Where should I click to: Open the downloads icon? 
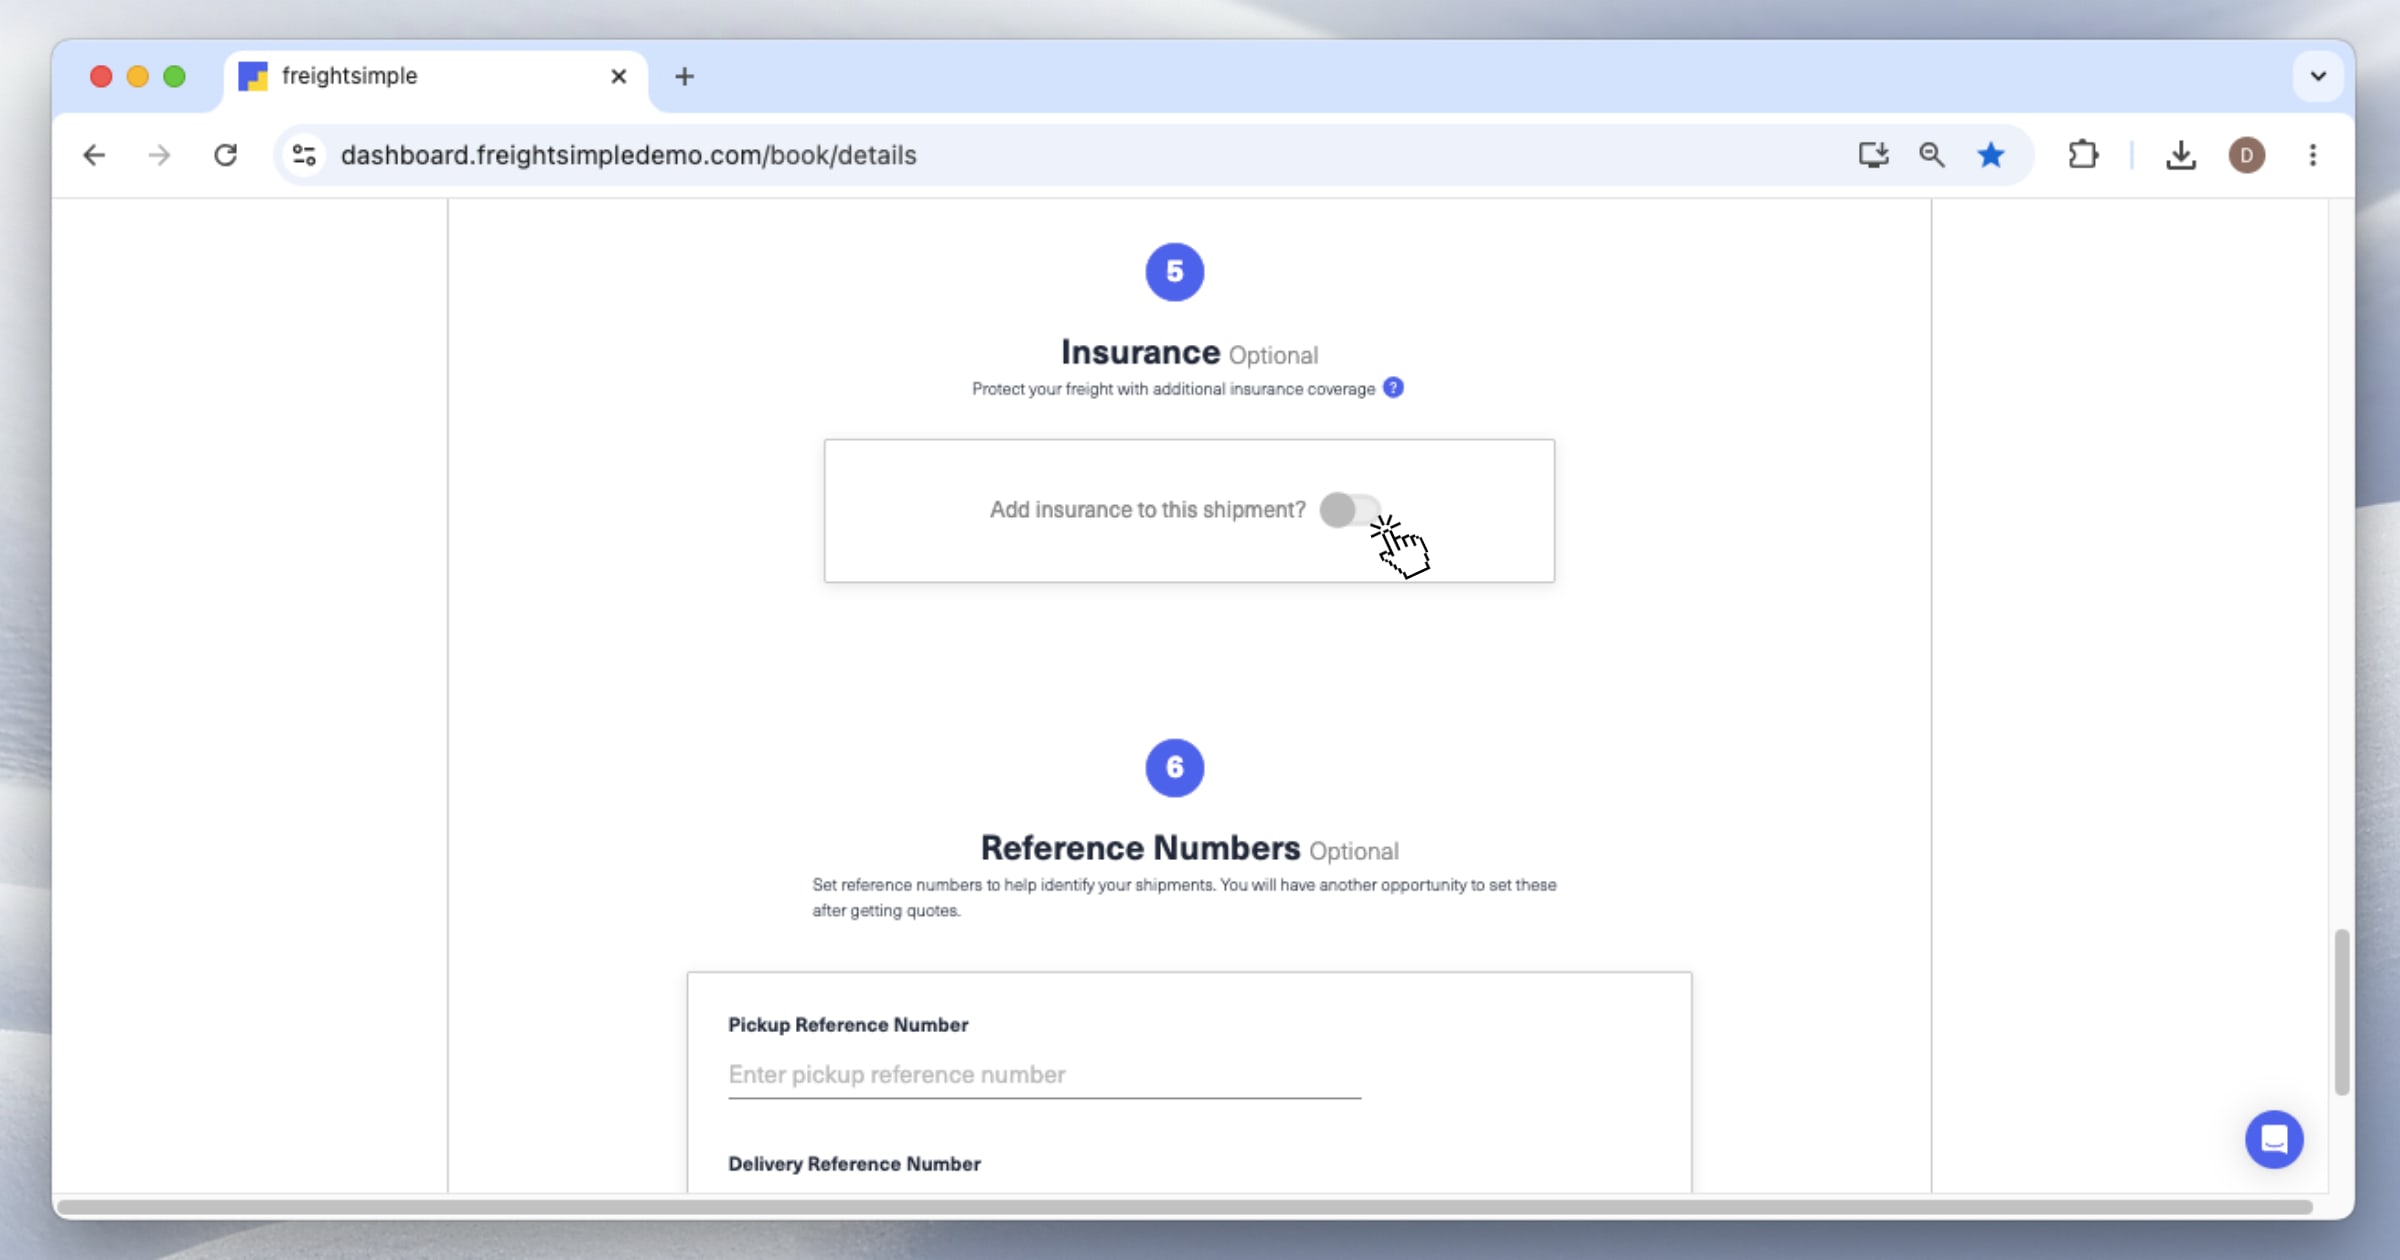[x=2181, y=155]
